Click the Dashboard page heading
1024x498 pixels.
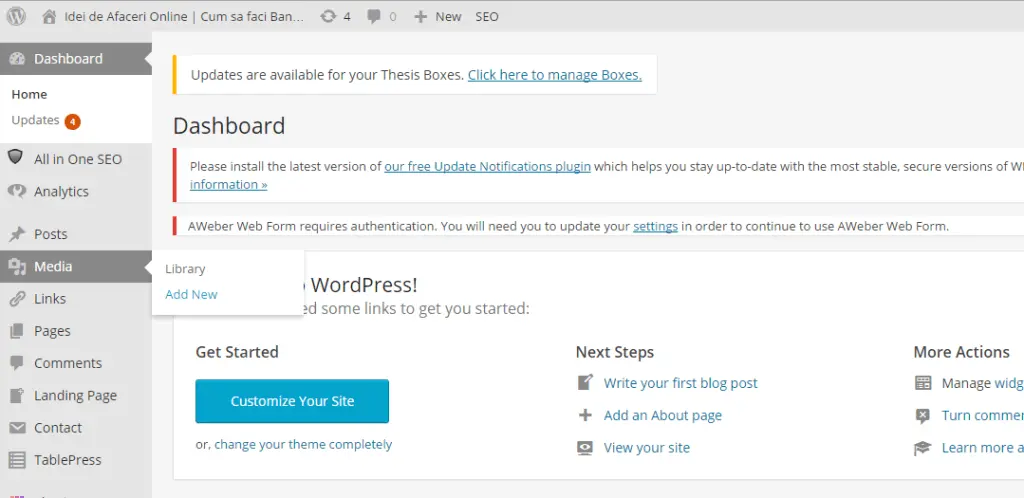click(x=229, y=125)
